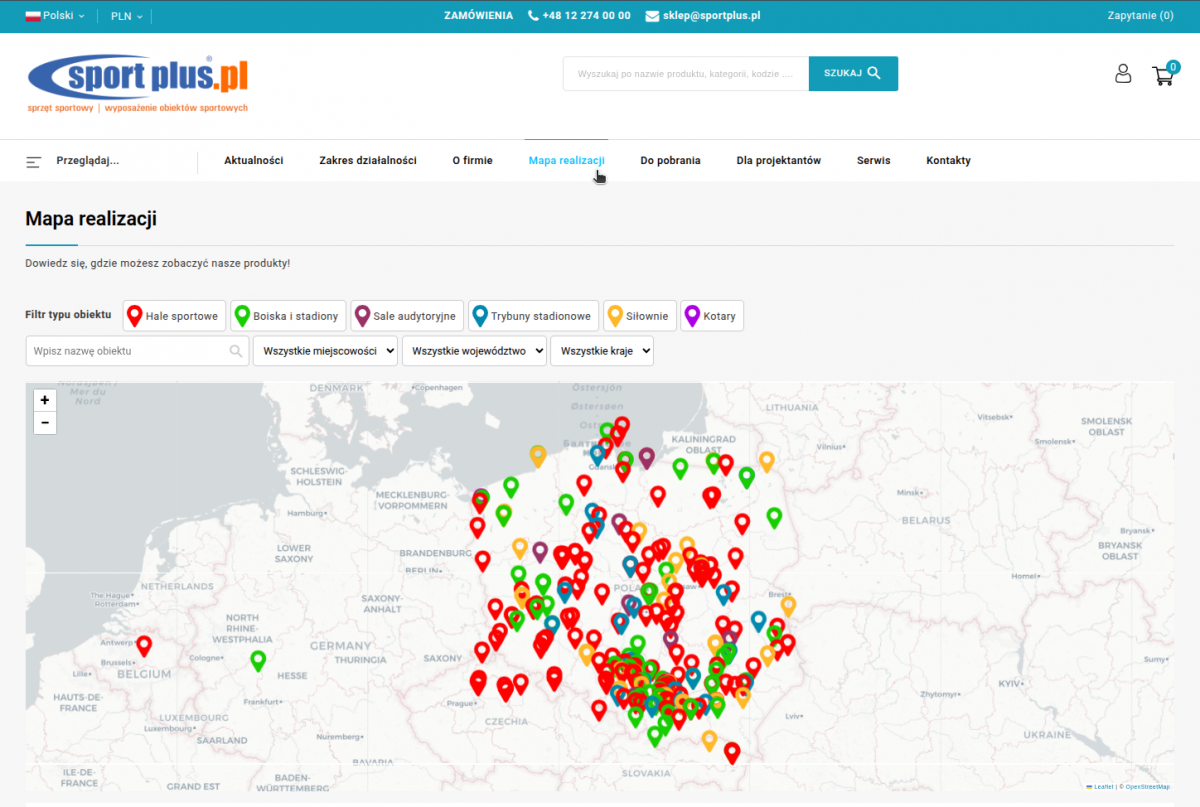
Task: Click the green marker near Cologne
Action: pyautogui.click(x=258, y=660)
